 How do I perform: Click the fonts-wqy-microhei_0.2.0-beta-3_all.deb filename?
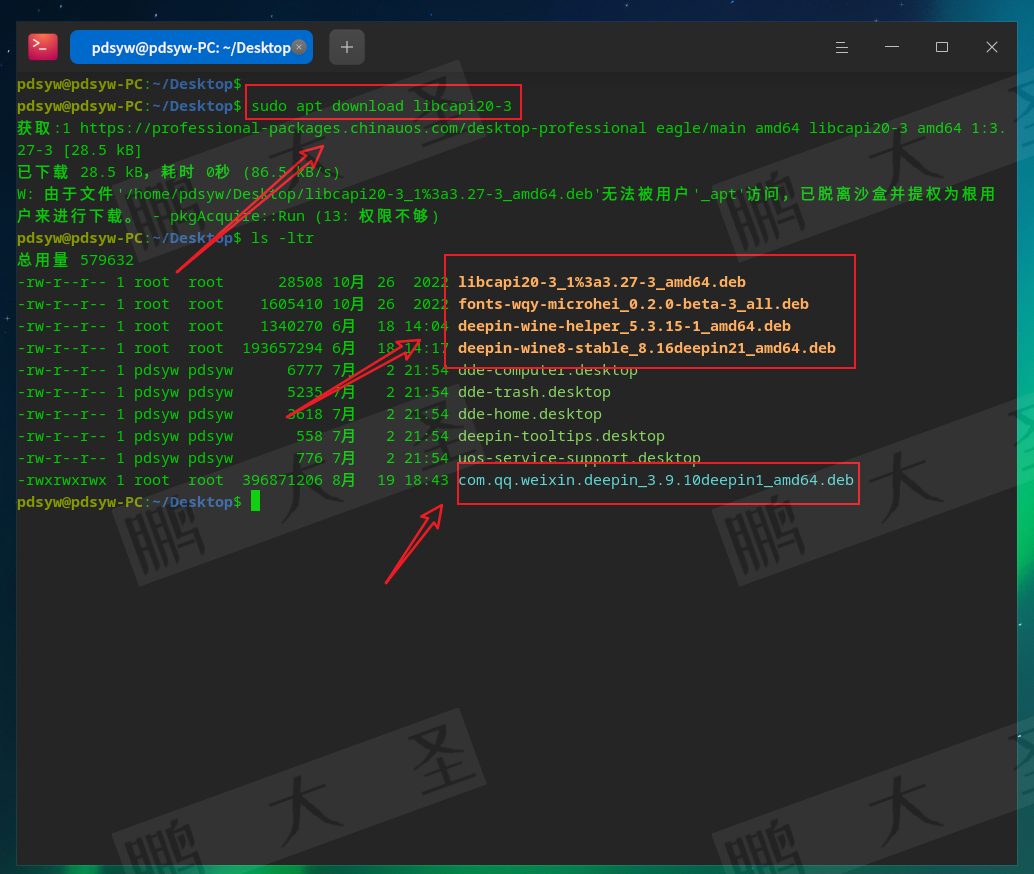[633, 304]
